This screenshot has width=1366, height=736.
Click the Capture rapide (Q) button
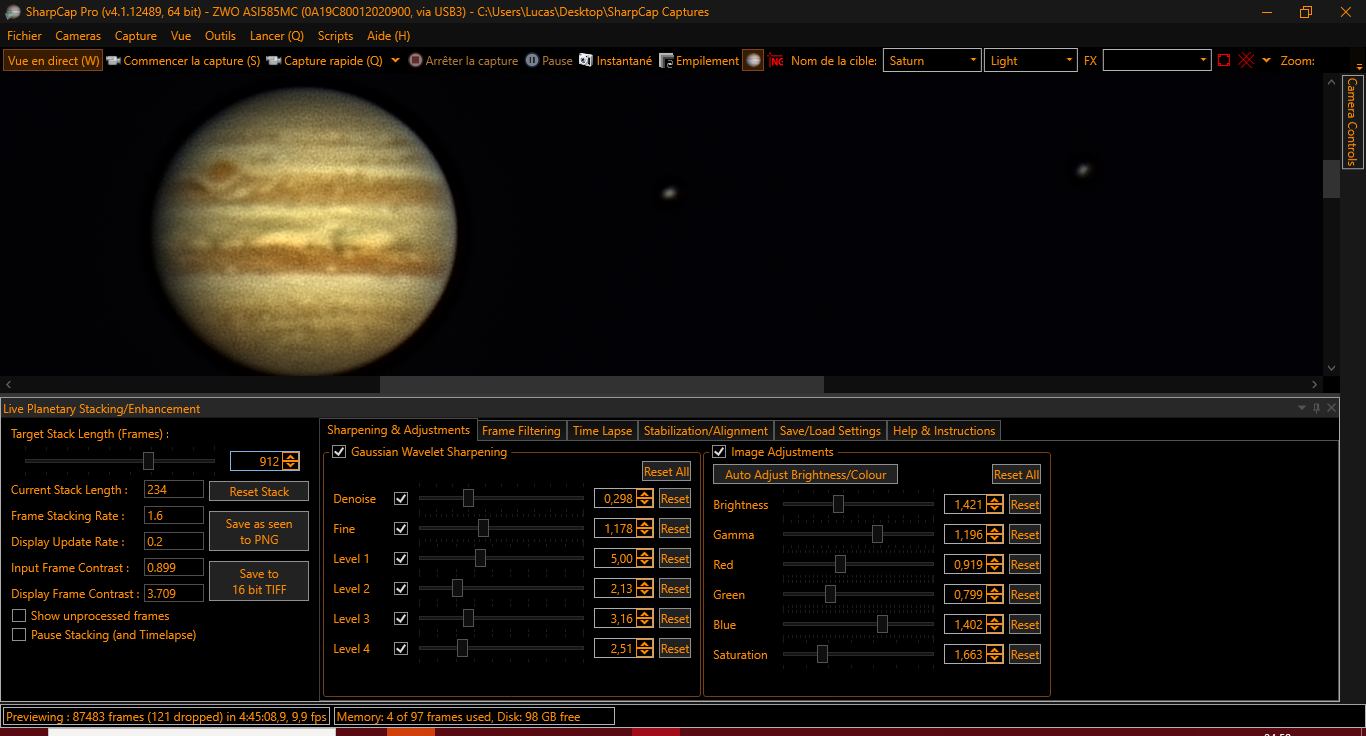(x=324, y=61)
